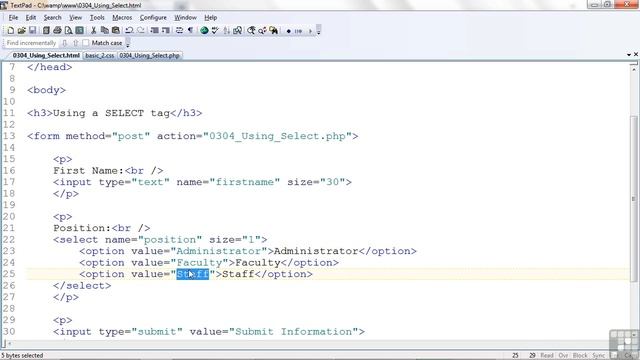
Task: Open the File menu
Action: point(13,18)
